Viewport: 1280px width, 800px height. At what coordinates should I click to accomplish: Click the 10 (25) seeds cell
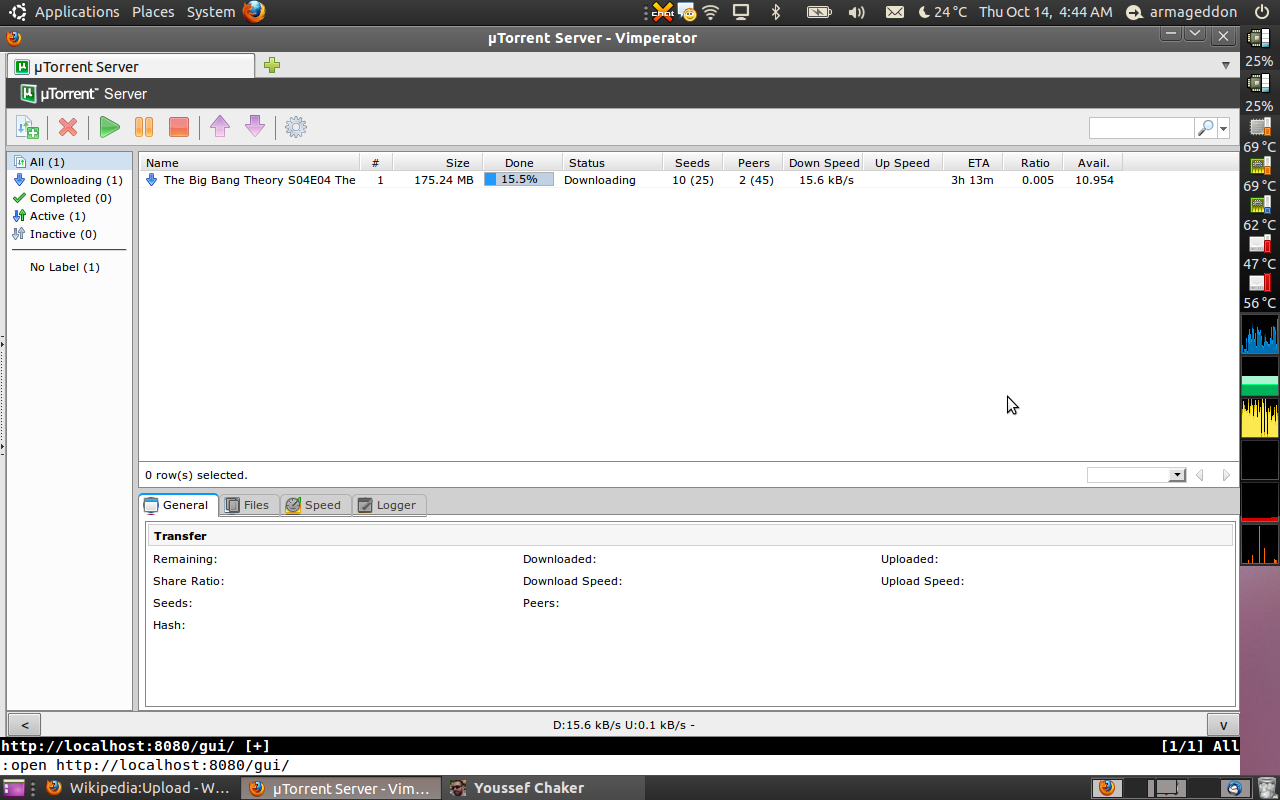pos(693,180)
